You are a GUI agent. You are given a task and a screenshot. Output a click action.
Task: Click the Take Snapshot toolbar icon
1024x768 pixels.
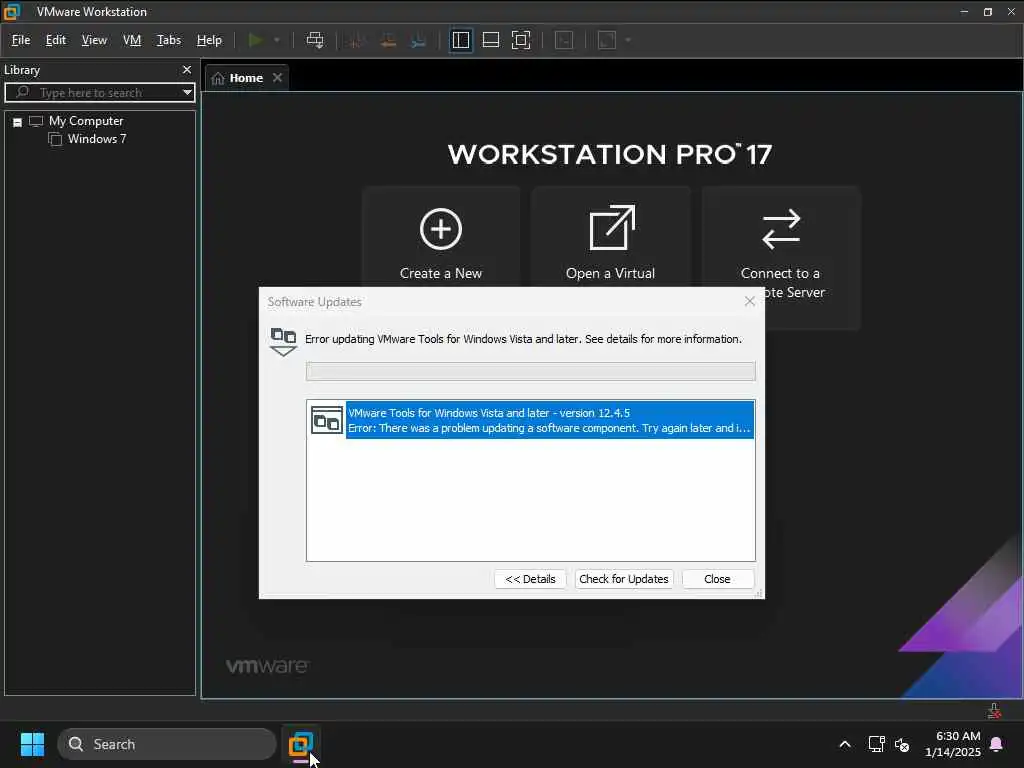(x=357, y=40)
